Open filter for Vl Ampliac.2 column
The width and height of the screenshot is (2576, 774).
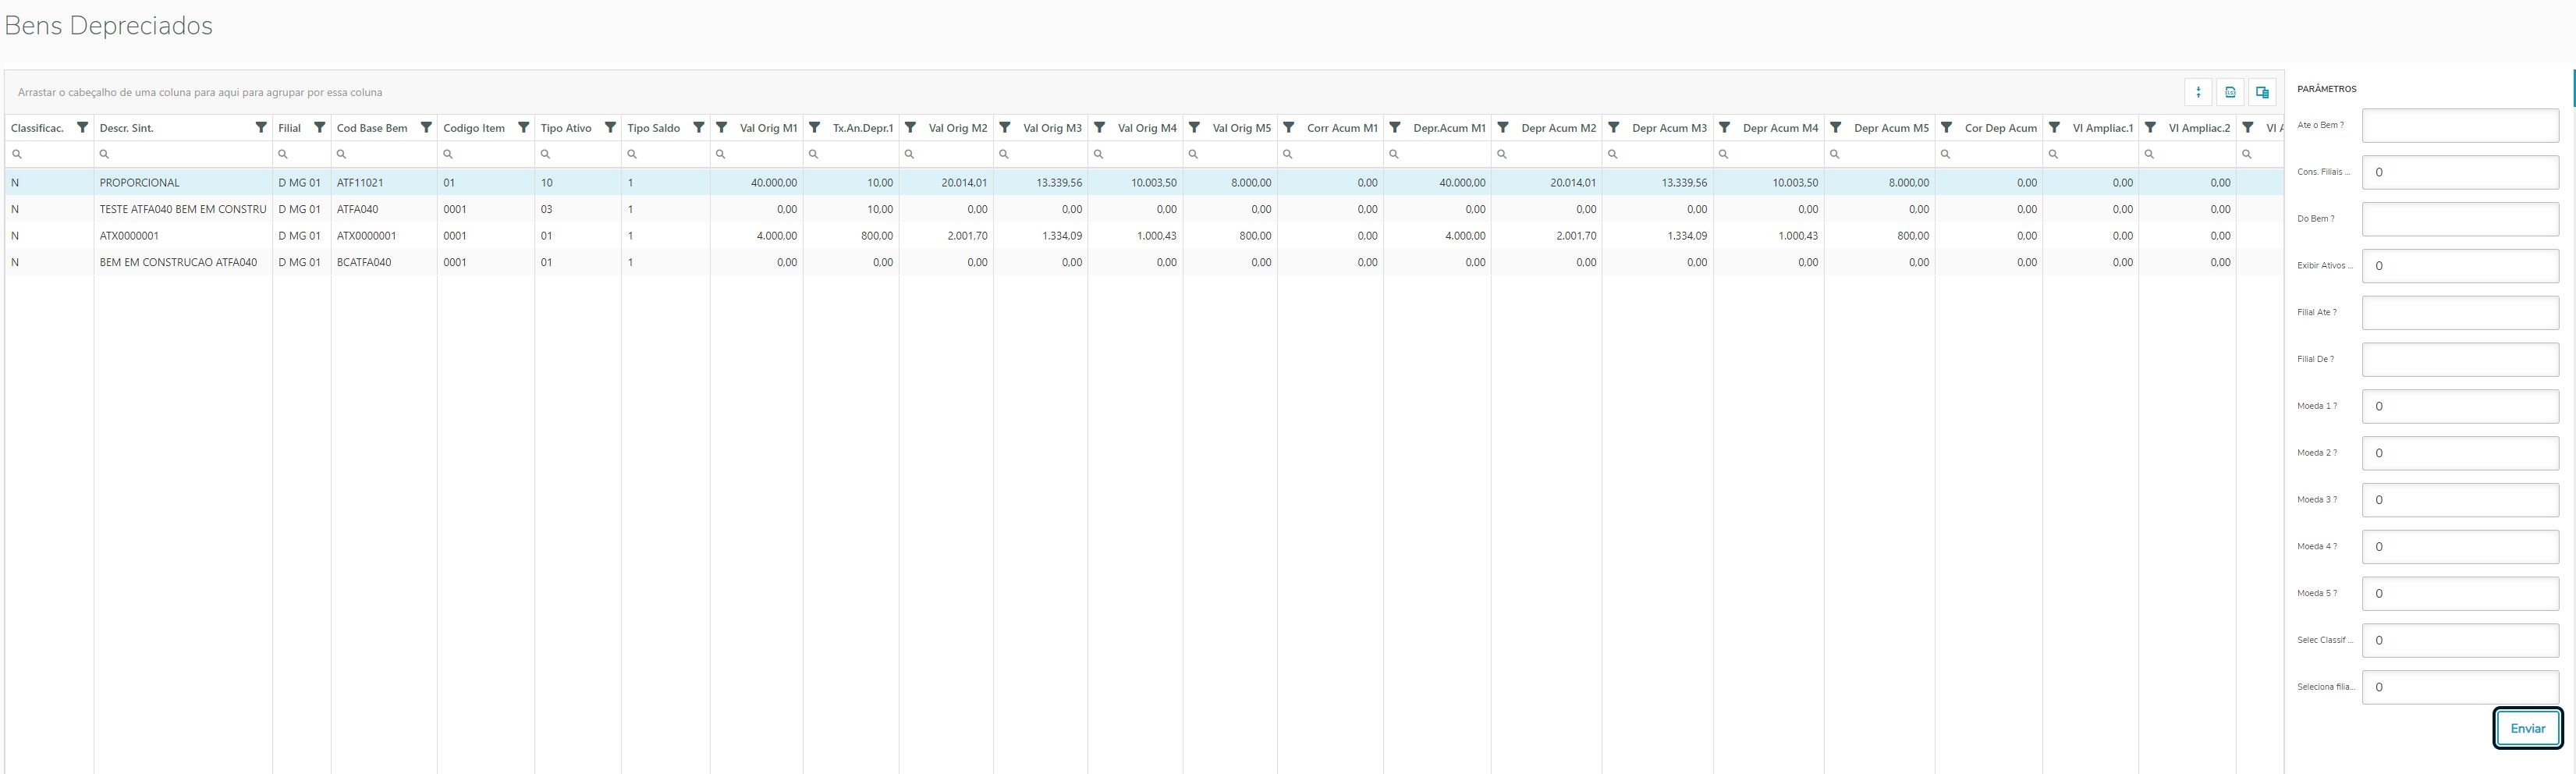click(x=2150, y=128)
